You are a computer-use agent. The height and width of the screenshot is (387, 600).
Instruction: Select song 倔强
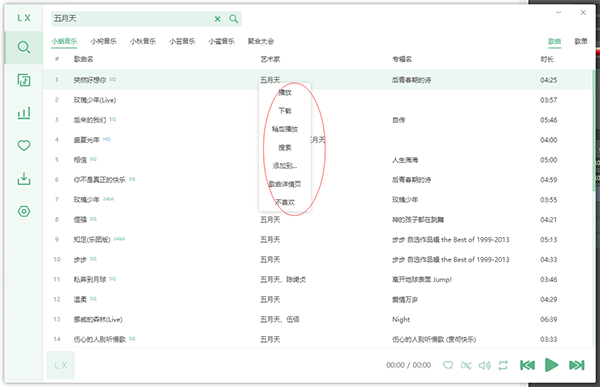click(80, 219)
